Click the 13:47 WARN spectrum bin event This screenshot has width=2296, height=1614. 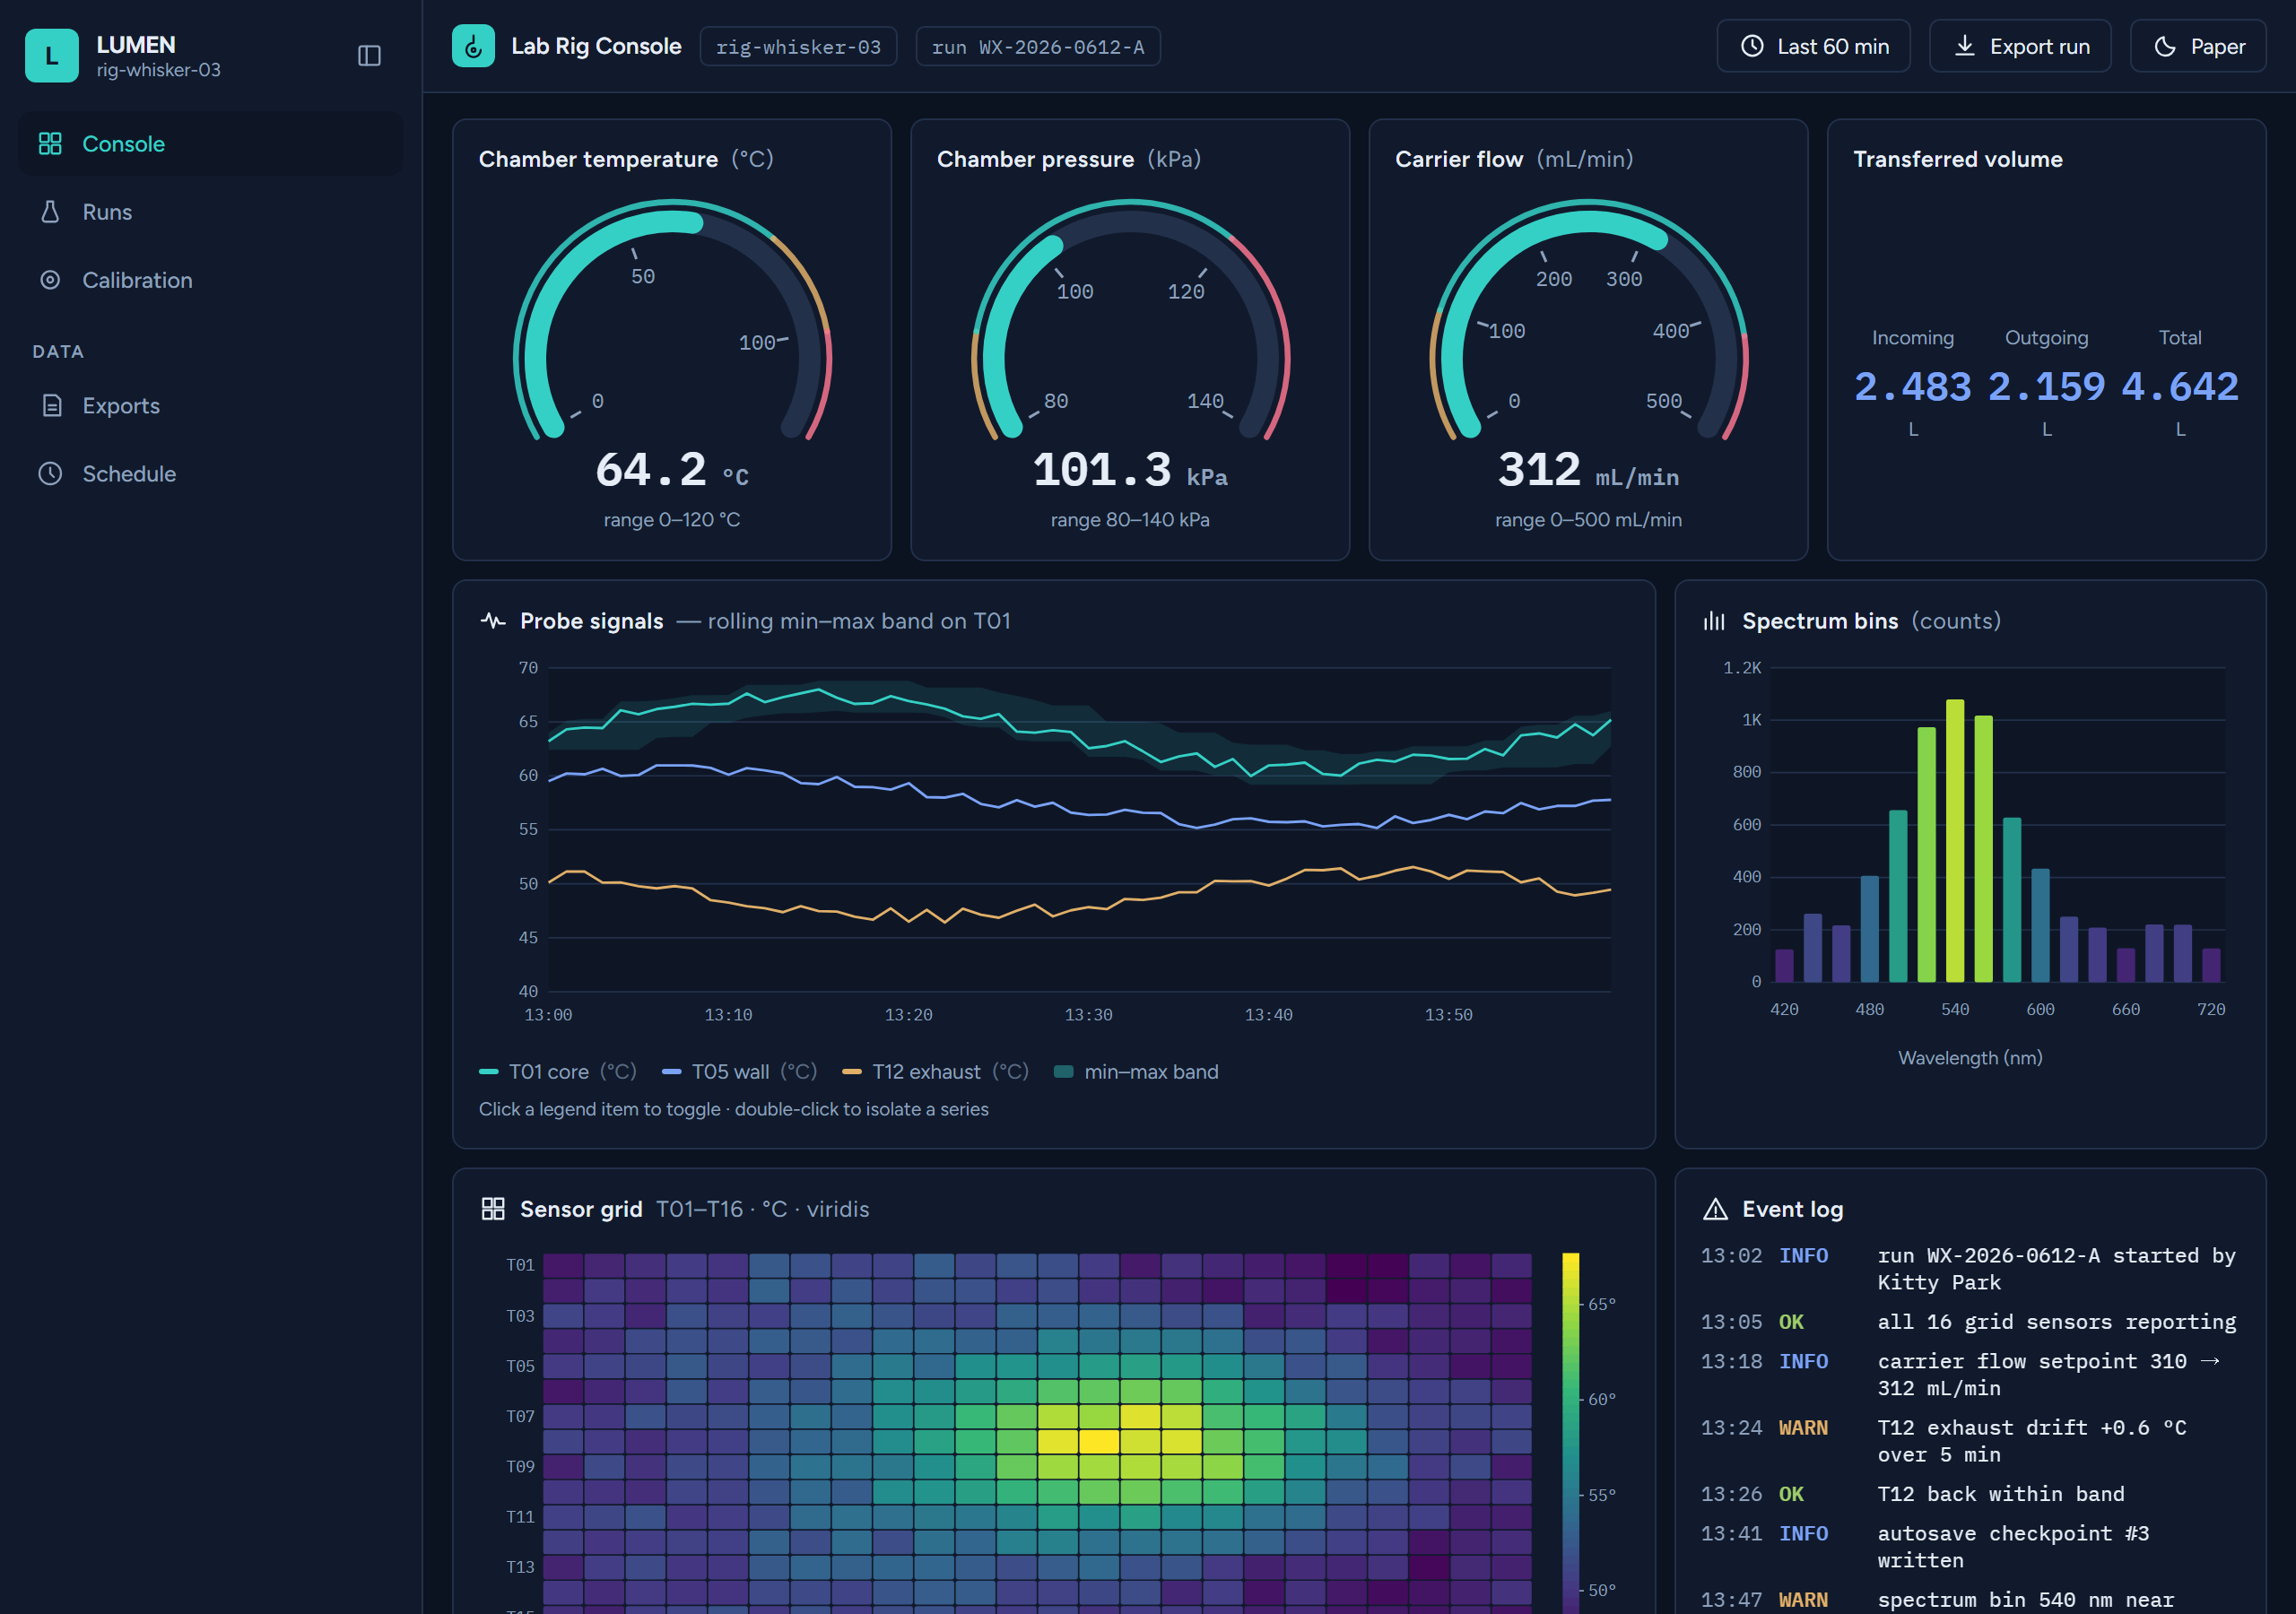(1970, 1600)
